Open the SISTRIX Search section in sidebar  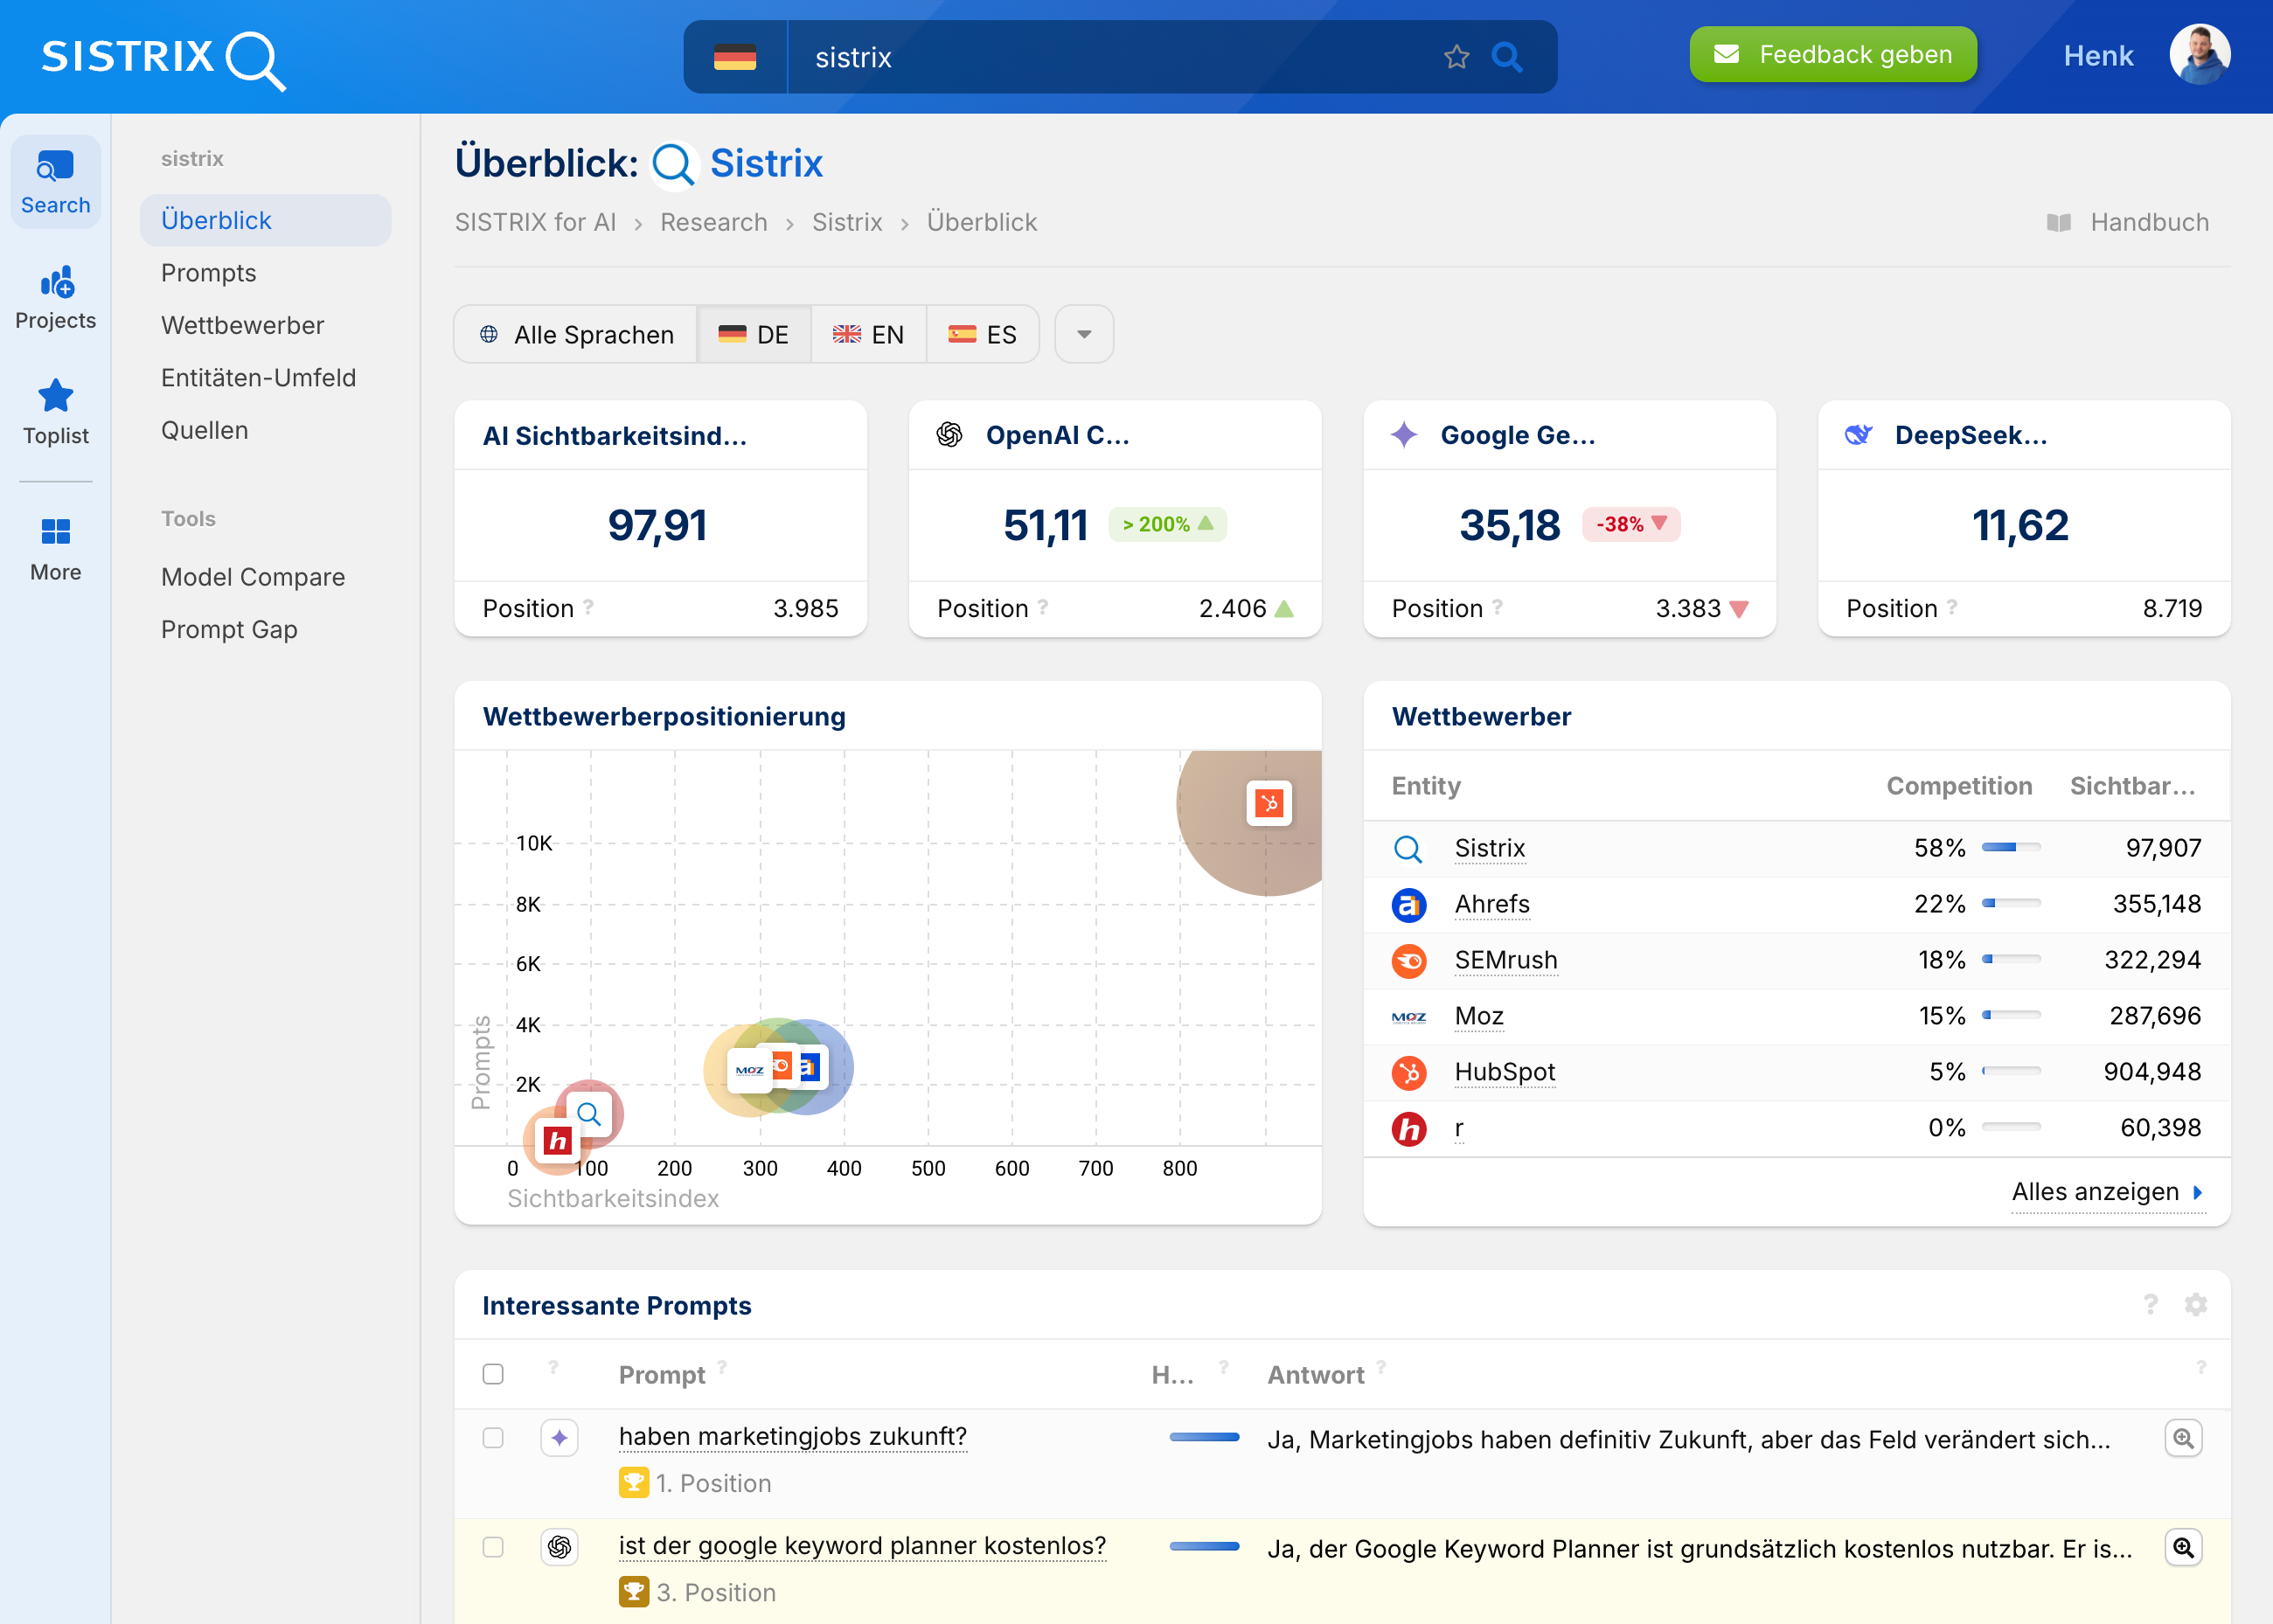[55, 181]
